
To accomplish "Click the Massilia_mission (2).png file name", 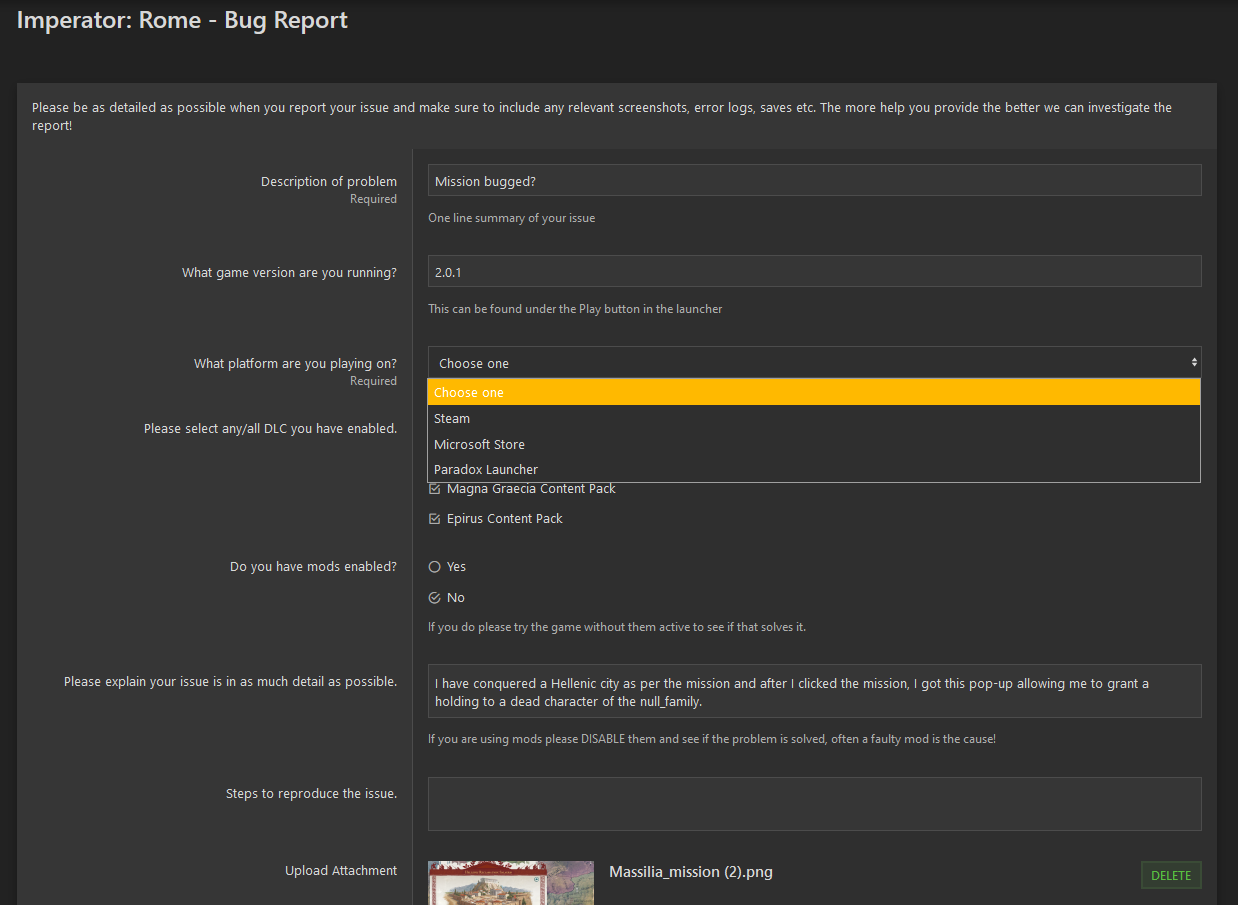I will pos(691,872).
